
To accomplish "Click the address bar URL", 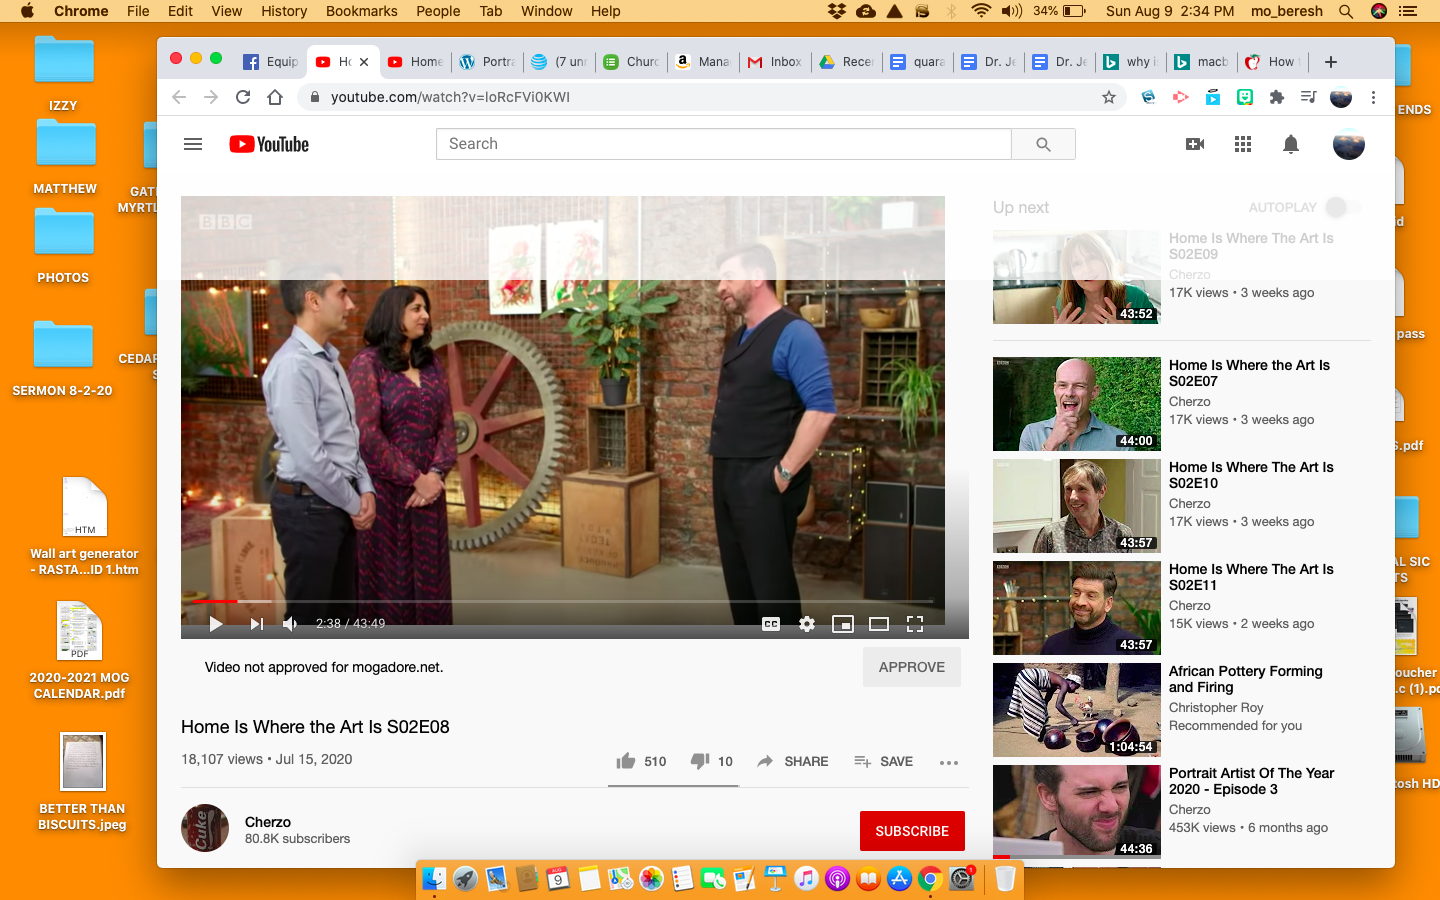I will 450,97.
